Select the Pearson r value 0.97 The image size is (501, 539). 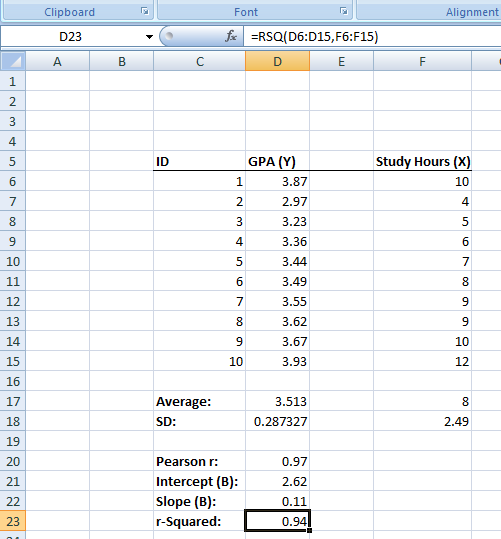pyautogui.click(x=277, y=461)
